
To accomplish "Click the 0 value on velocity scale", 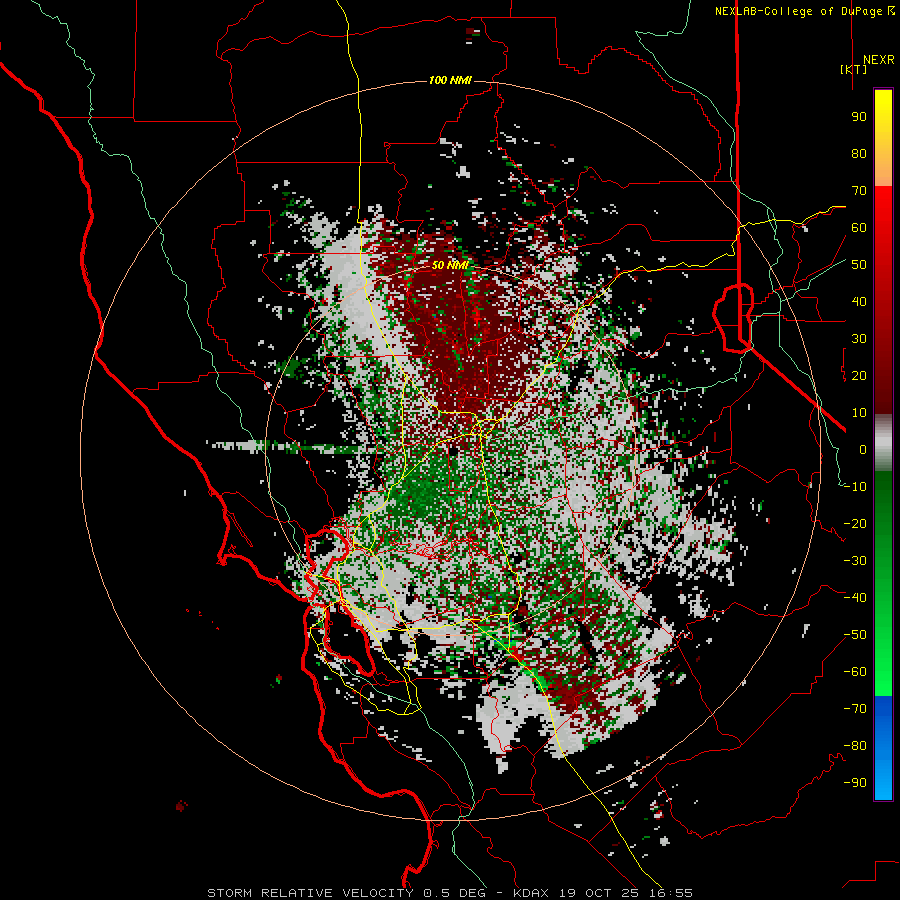I will tap(863, 450).
